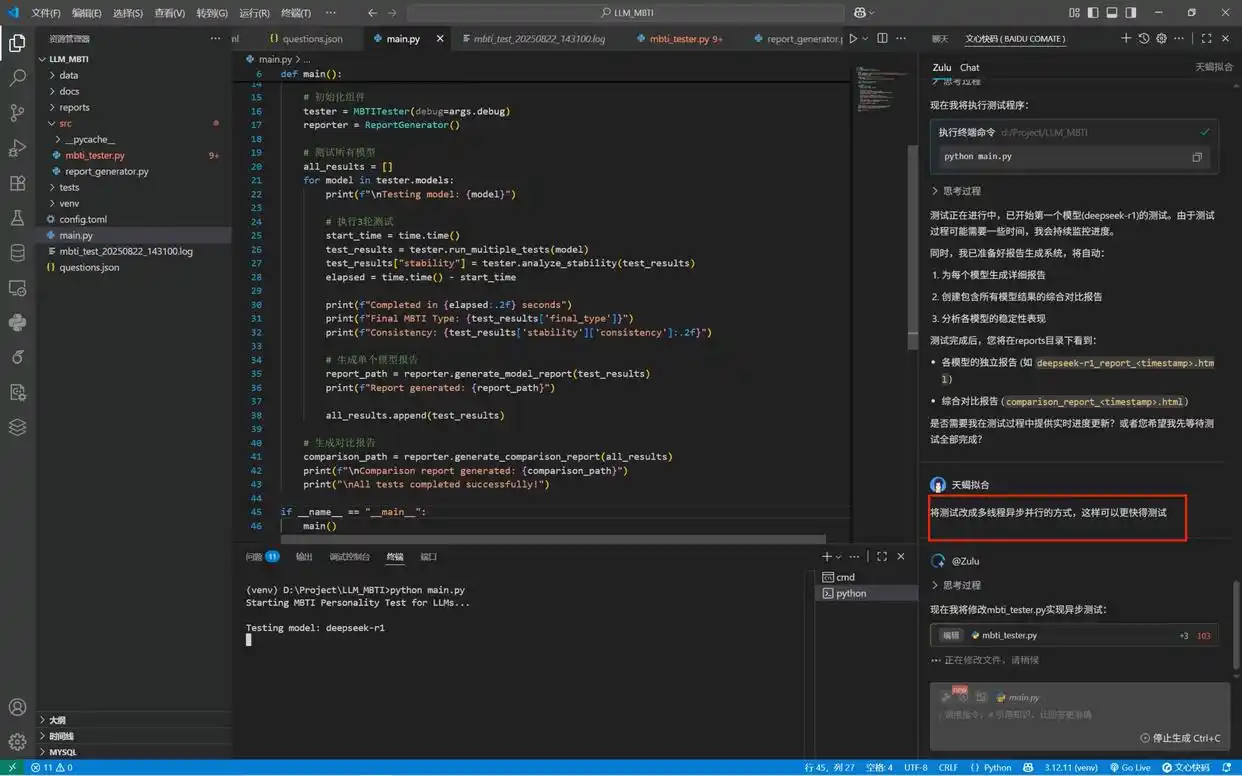Image resolution: width=1242 pixels, height=776 pixels.
Task: Open the run button dropdown arrow
Action: (866, 39)
